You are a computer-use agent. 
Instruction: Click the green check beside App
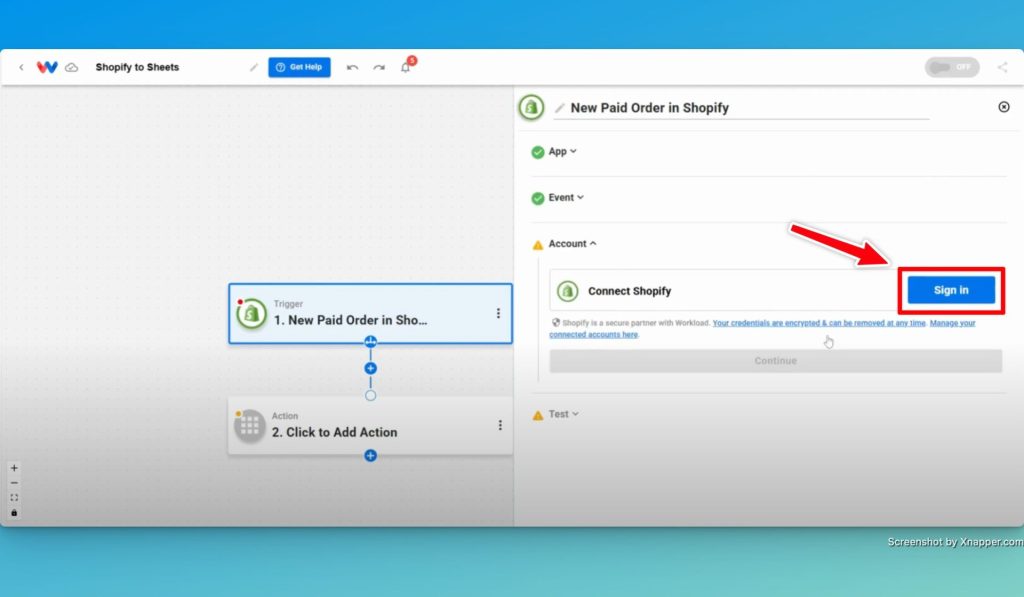[x=537, y=152]
